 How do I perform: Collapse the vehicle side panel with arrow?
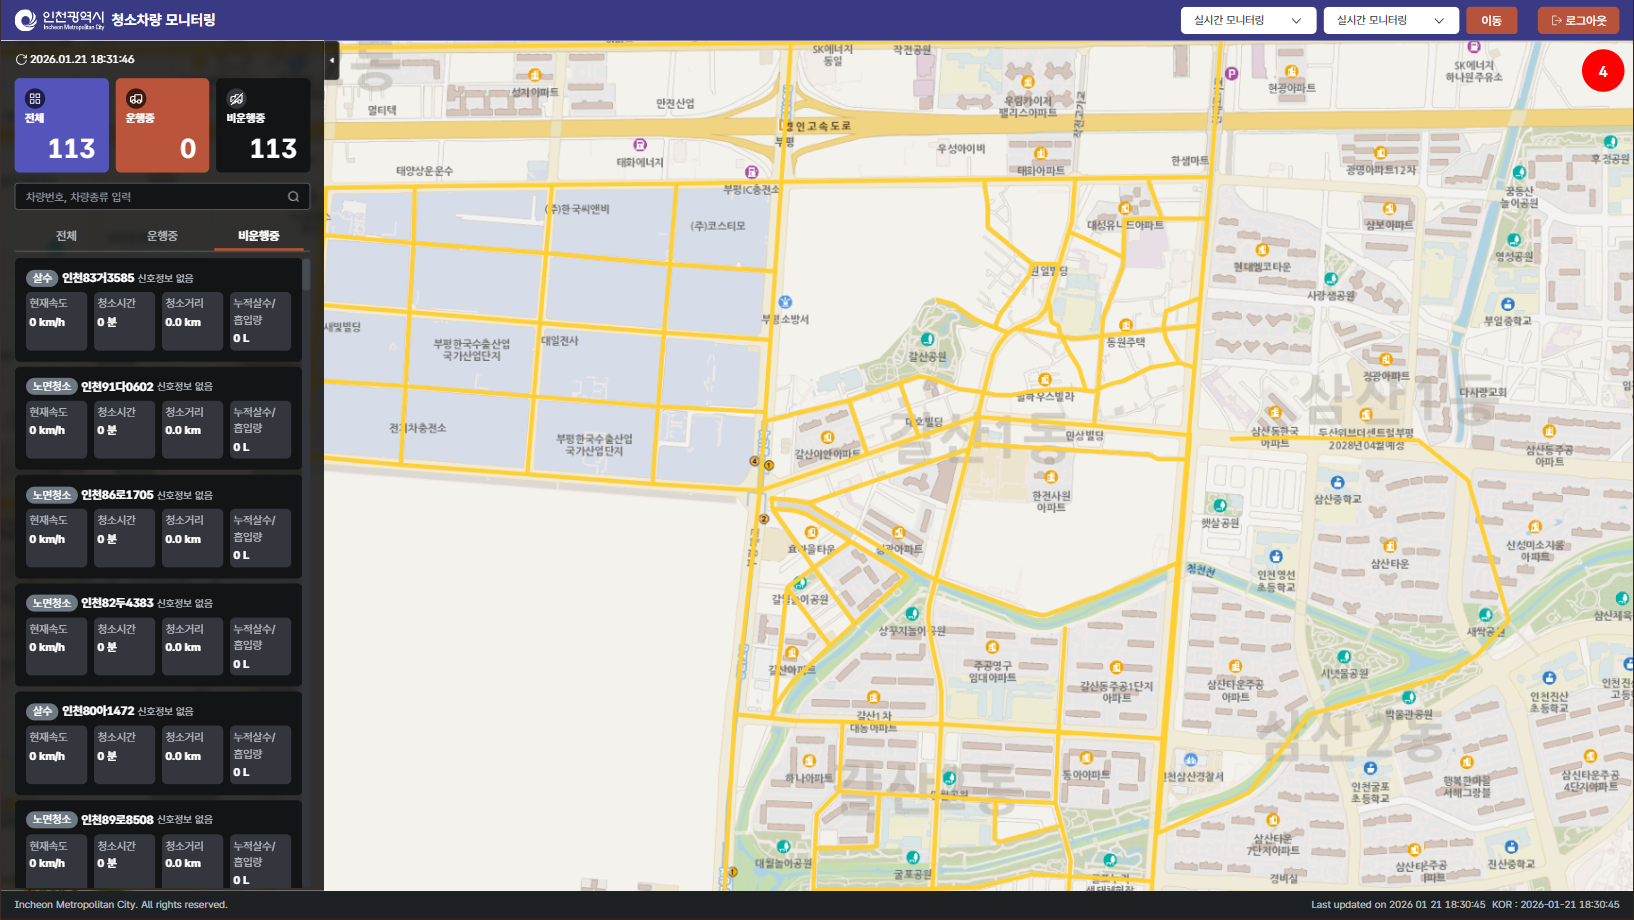(332, 60)
